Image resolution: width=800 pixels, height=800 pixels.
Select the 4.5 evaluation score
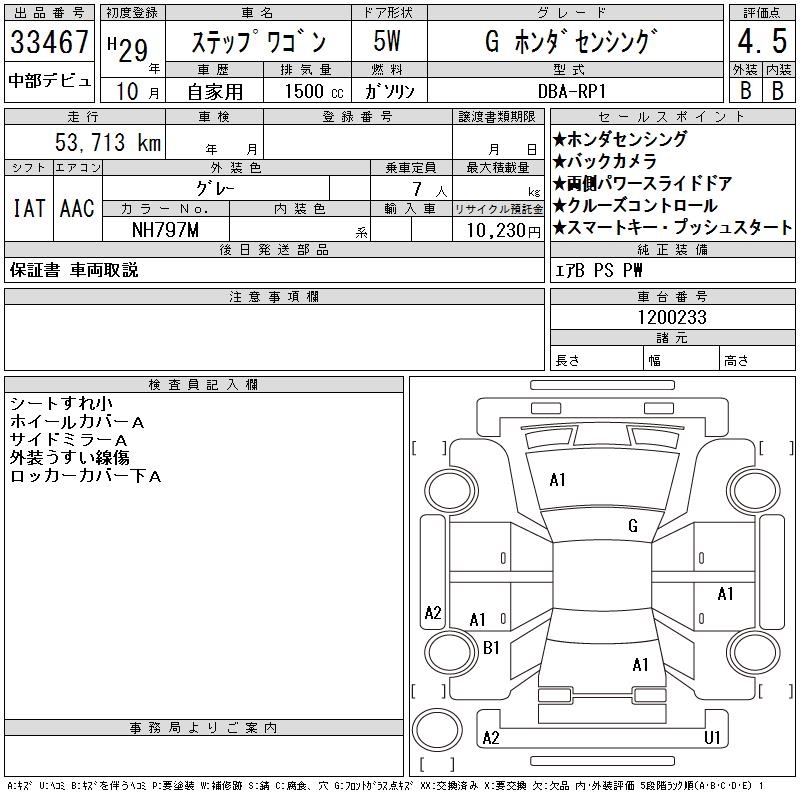click(759, 43)
